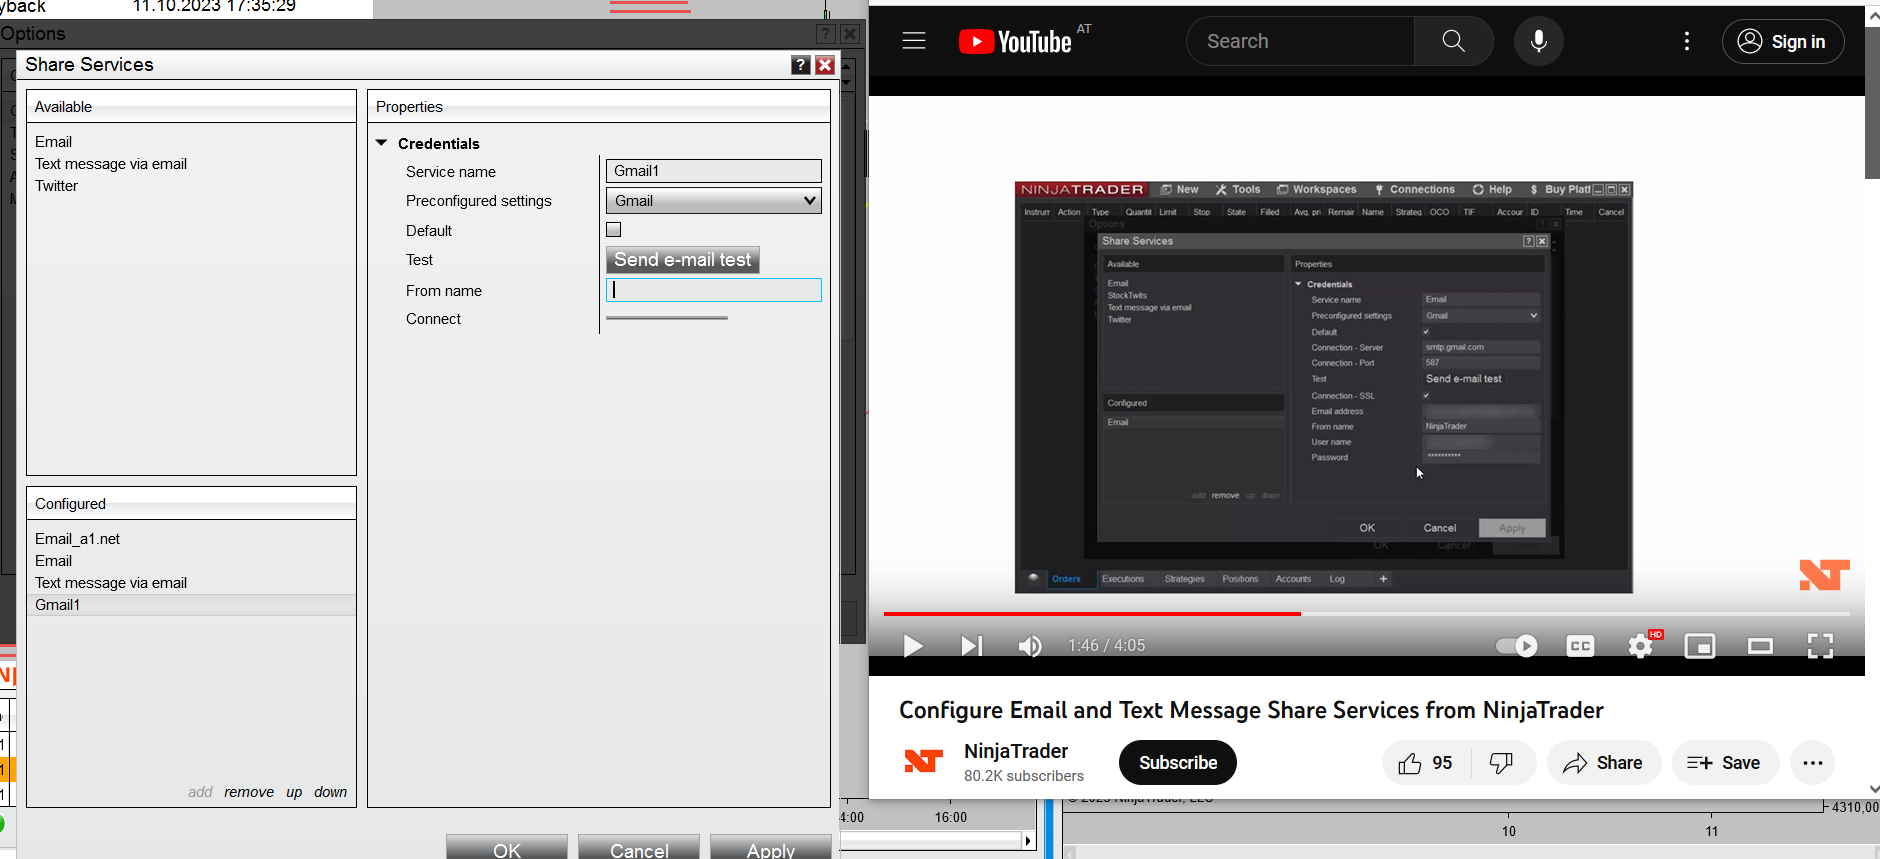Confirm Share Services with OK
This screenshot has height=859, width=1880.
507,848
